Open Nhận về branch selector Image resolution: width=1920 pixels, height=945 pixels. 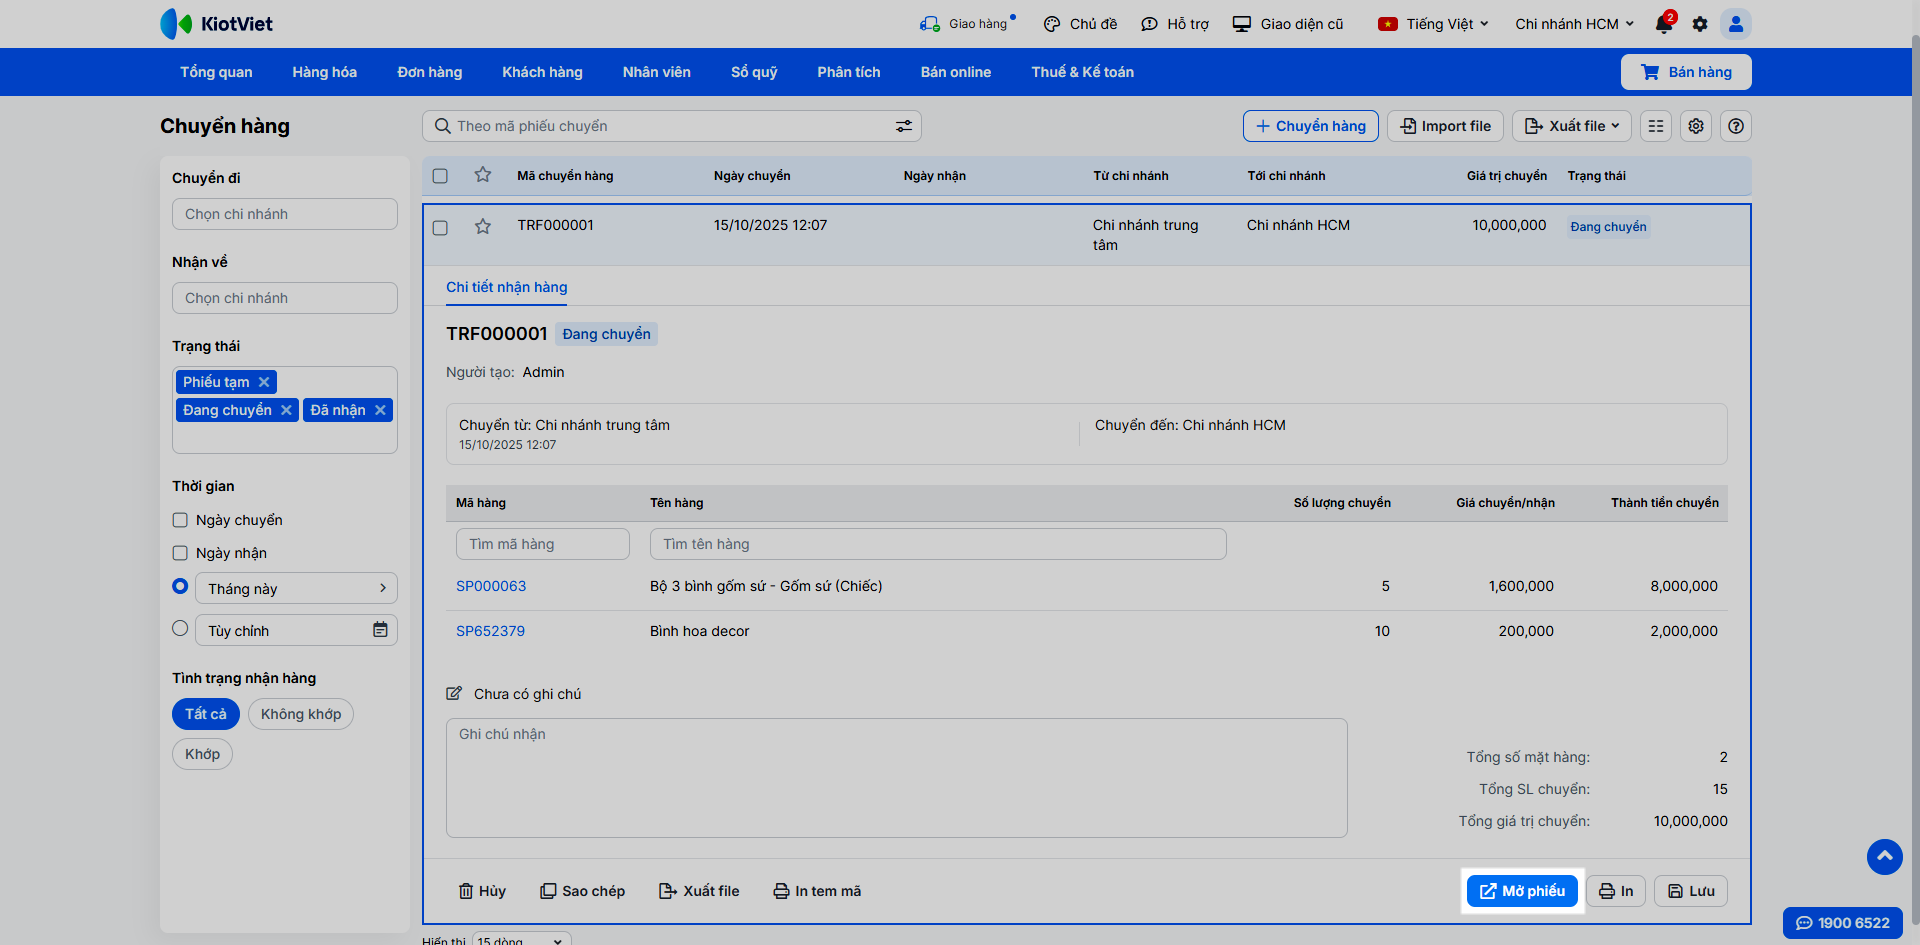(285, 298)
